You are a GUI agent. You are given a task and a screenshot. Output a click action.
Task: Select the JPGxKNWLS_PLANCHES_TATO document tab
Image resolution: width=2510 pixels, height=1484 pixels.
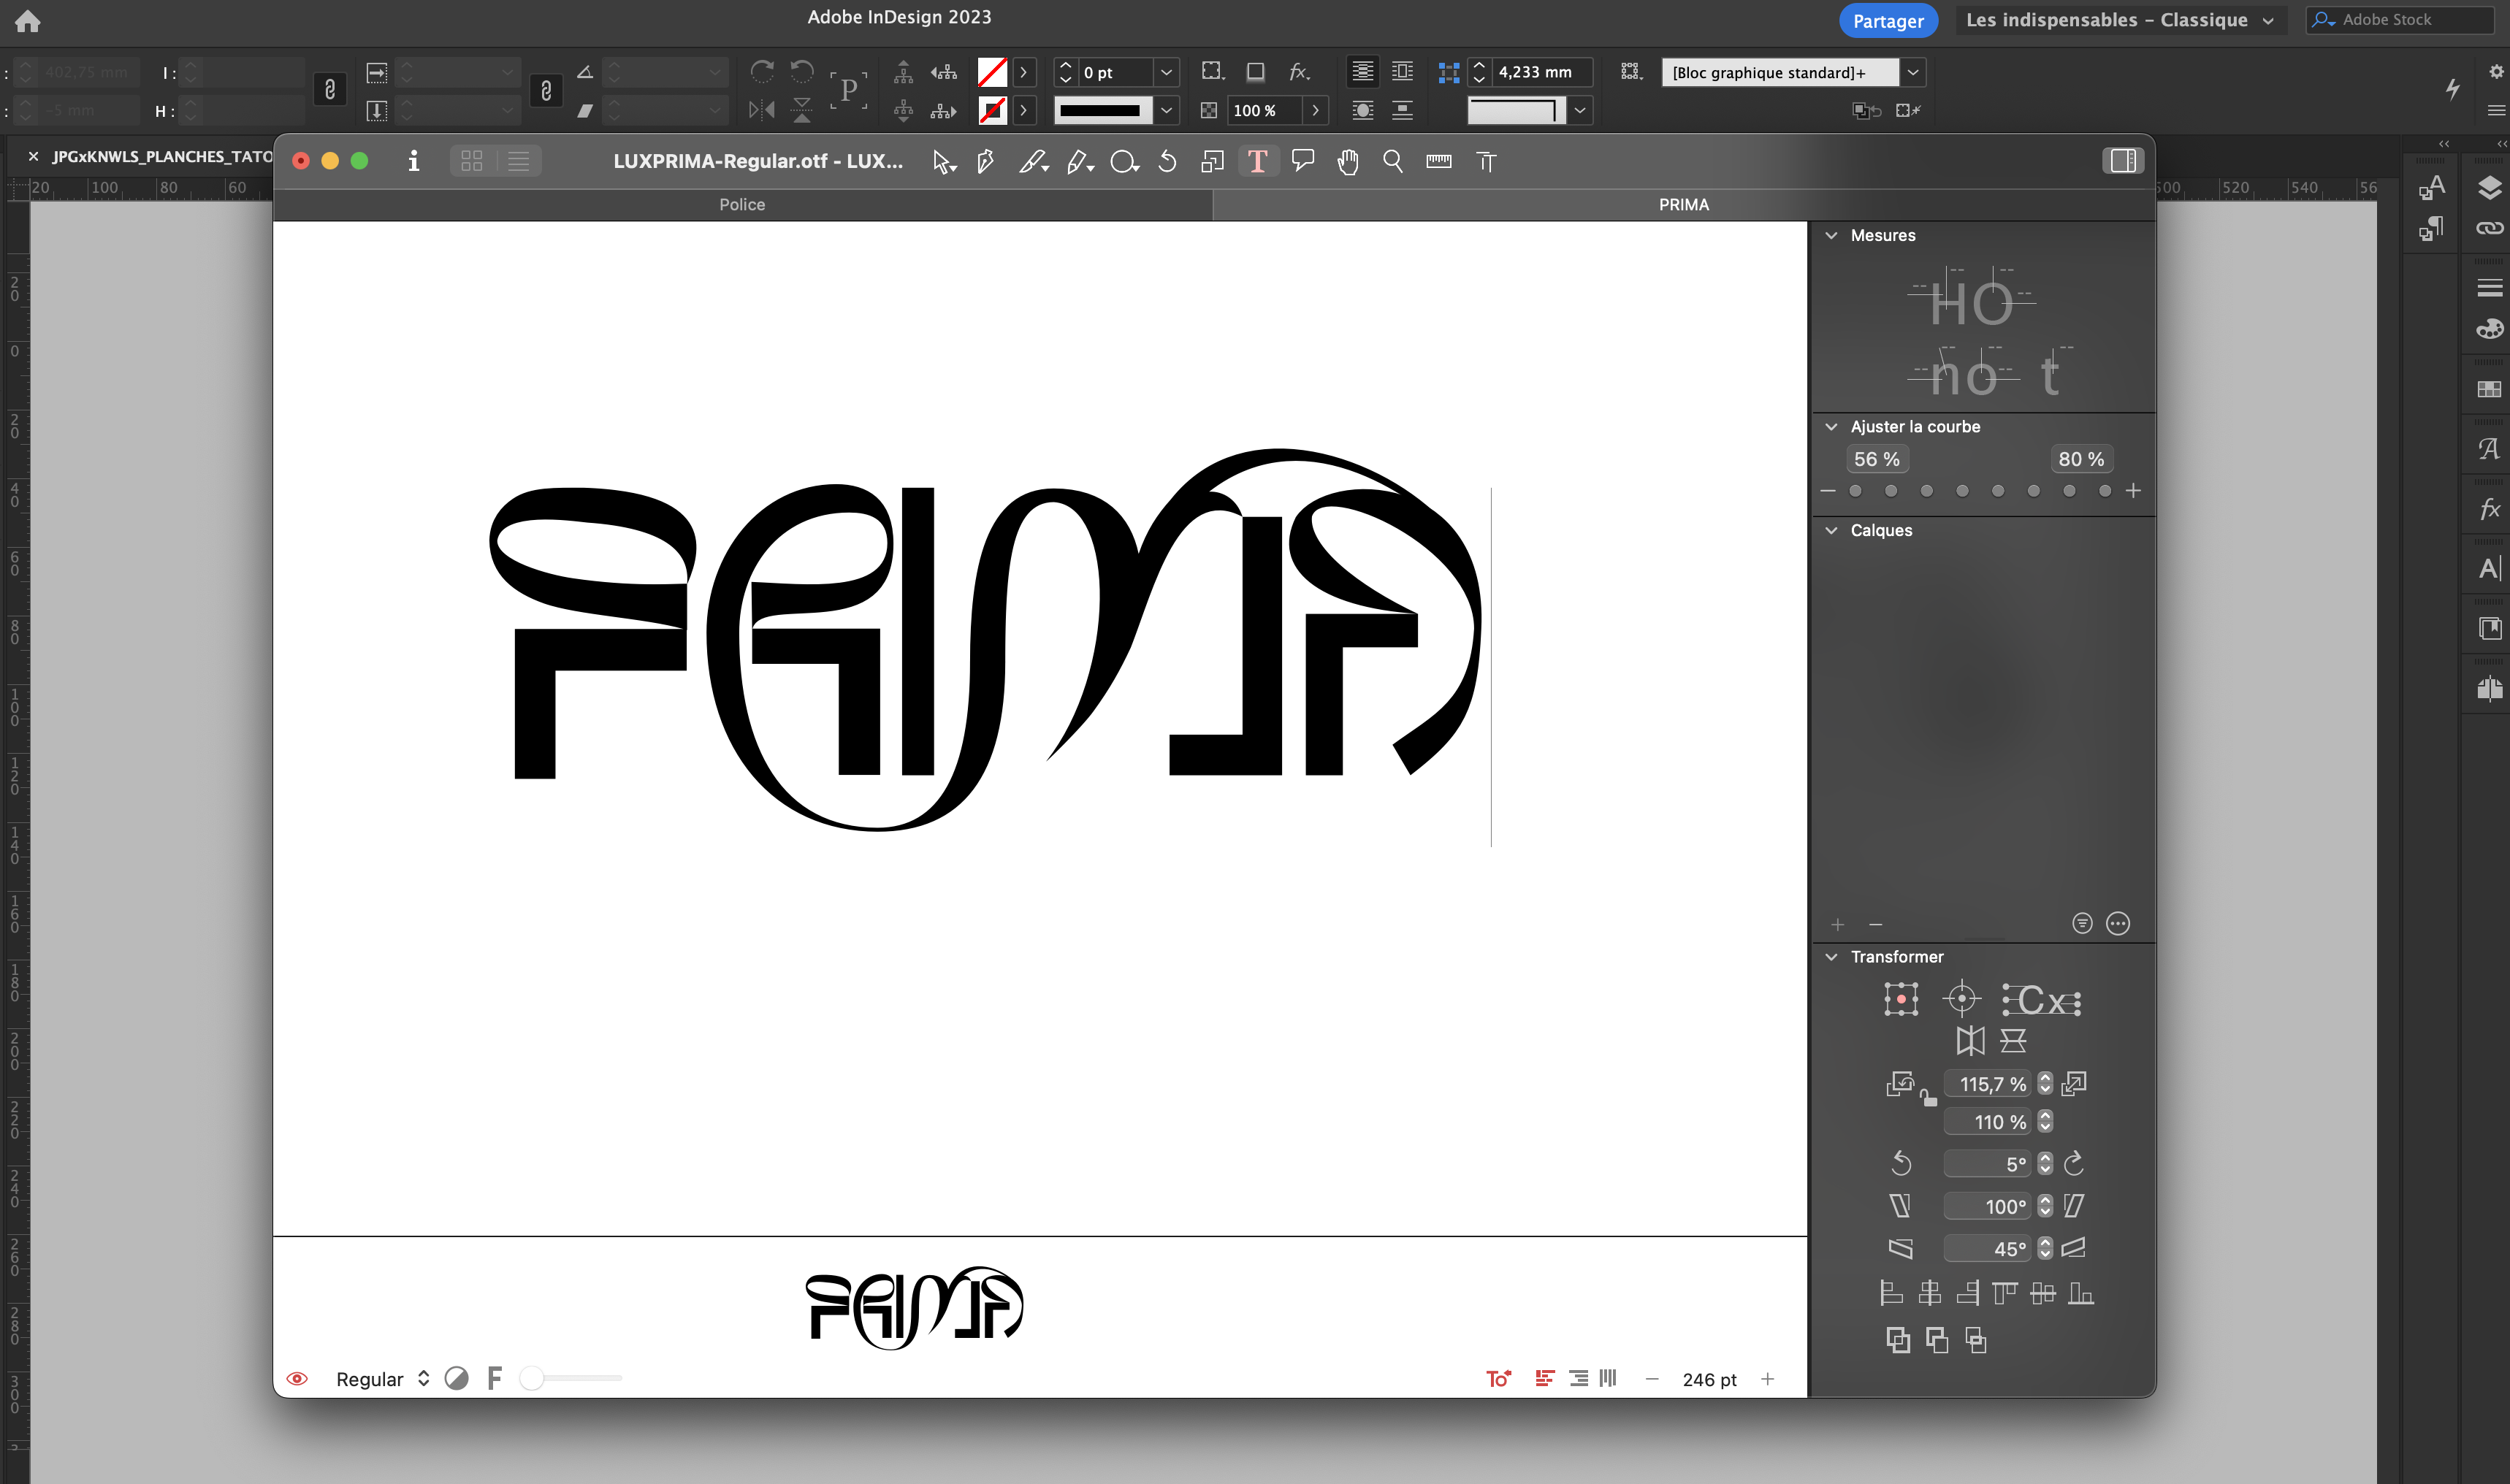click(162, 156)
